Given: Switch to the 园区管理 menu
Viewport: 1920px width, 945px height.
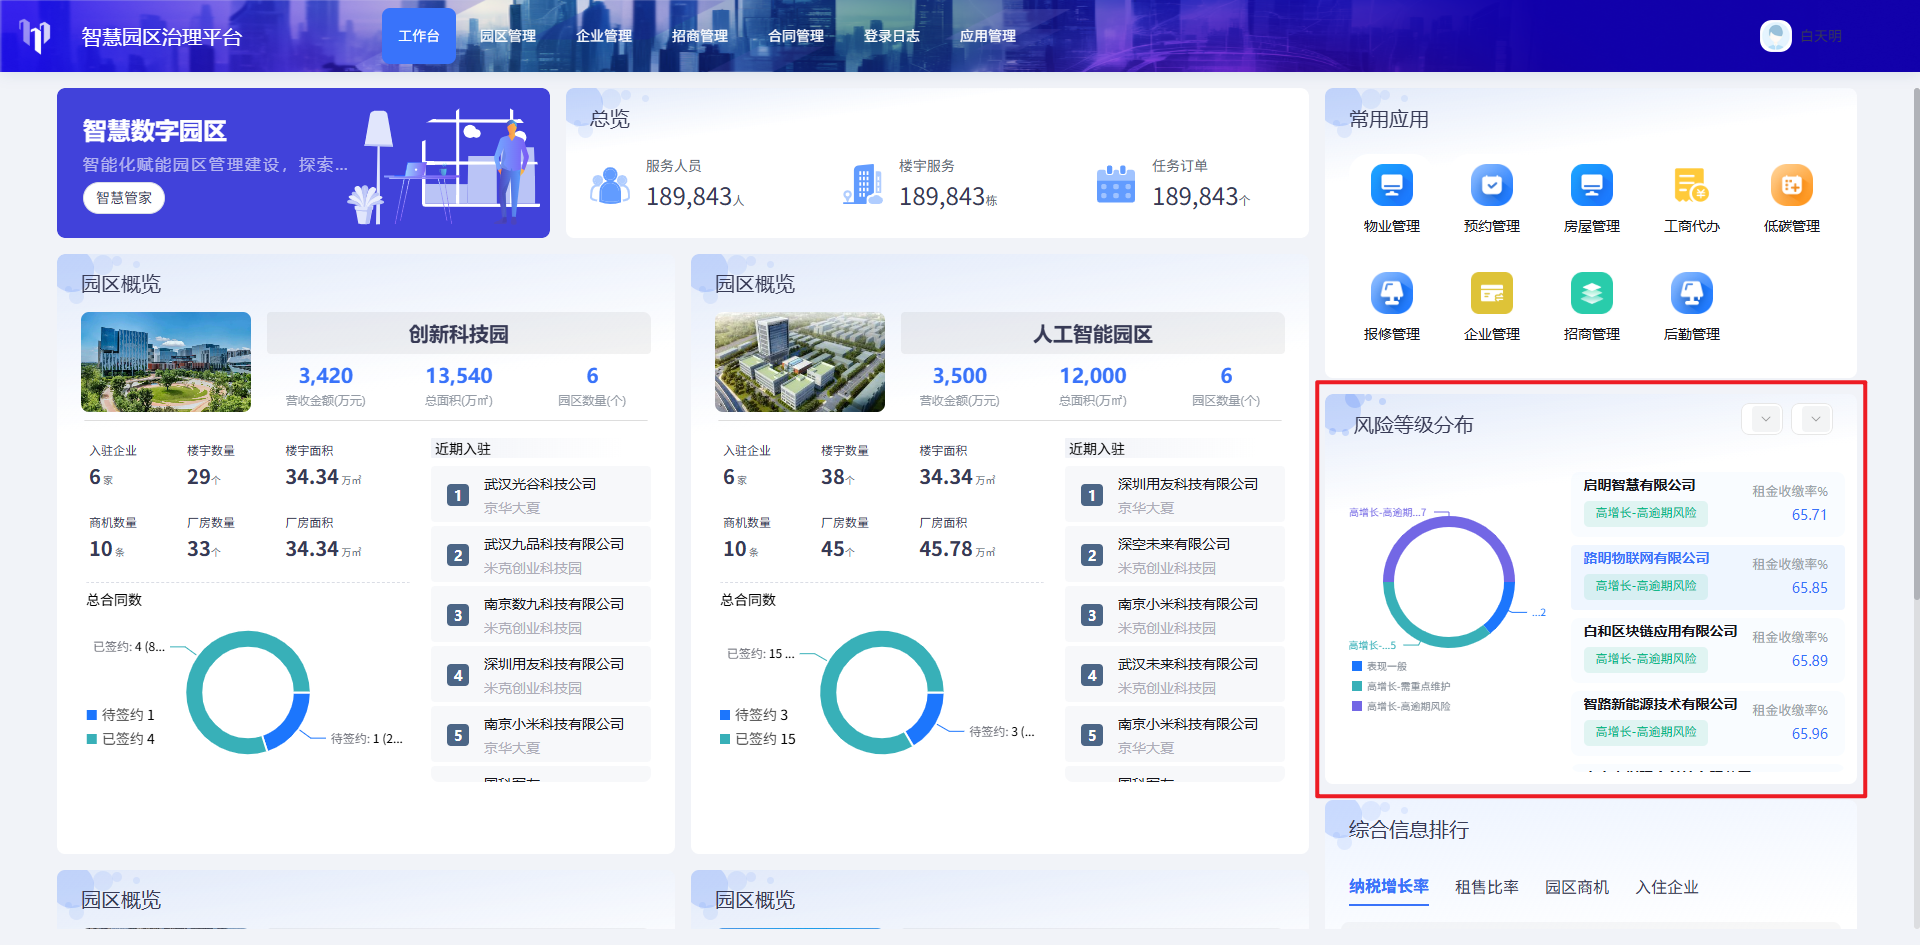Looking at the screenshot, I should coord(507,36).
